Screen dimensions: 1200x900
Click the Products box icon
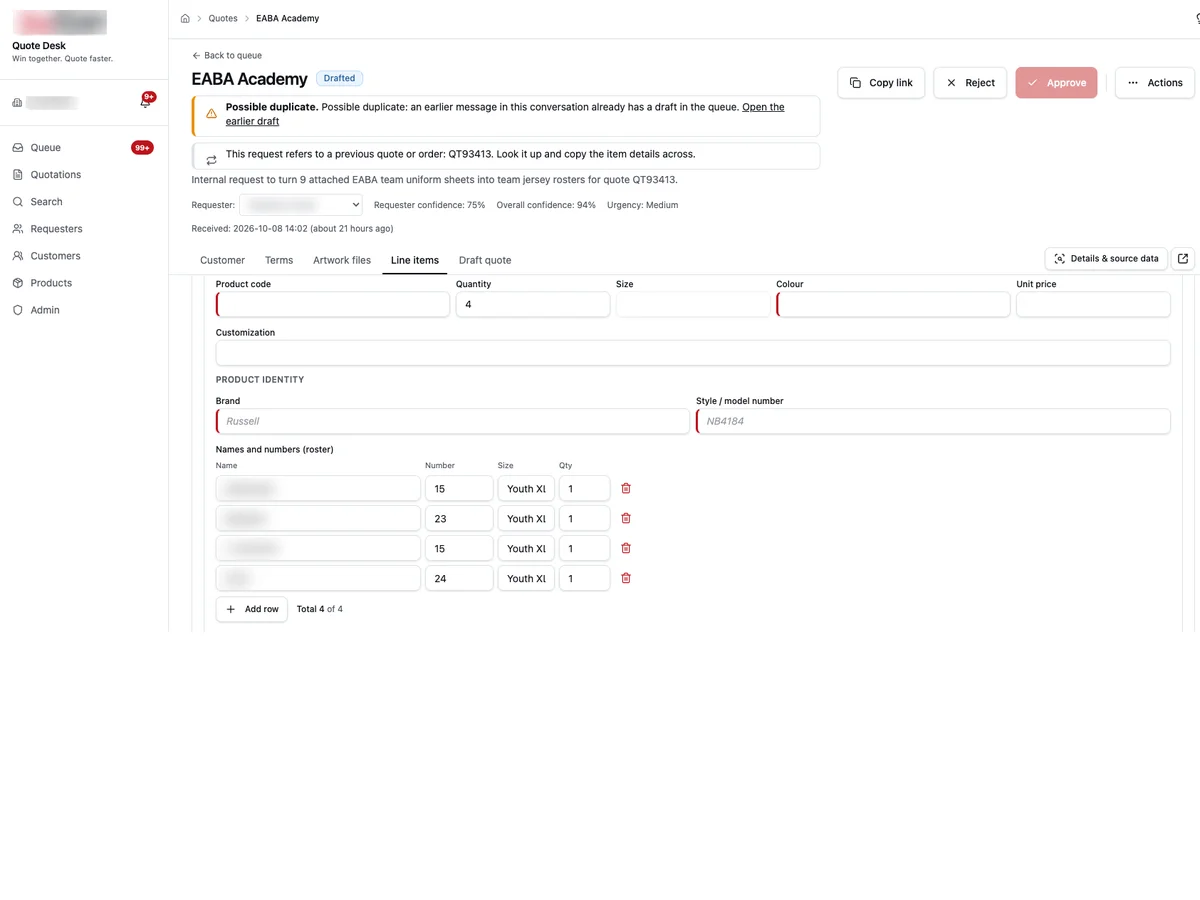coord(18,283)
